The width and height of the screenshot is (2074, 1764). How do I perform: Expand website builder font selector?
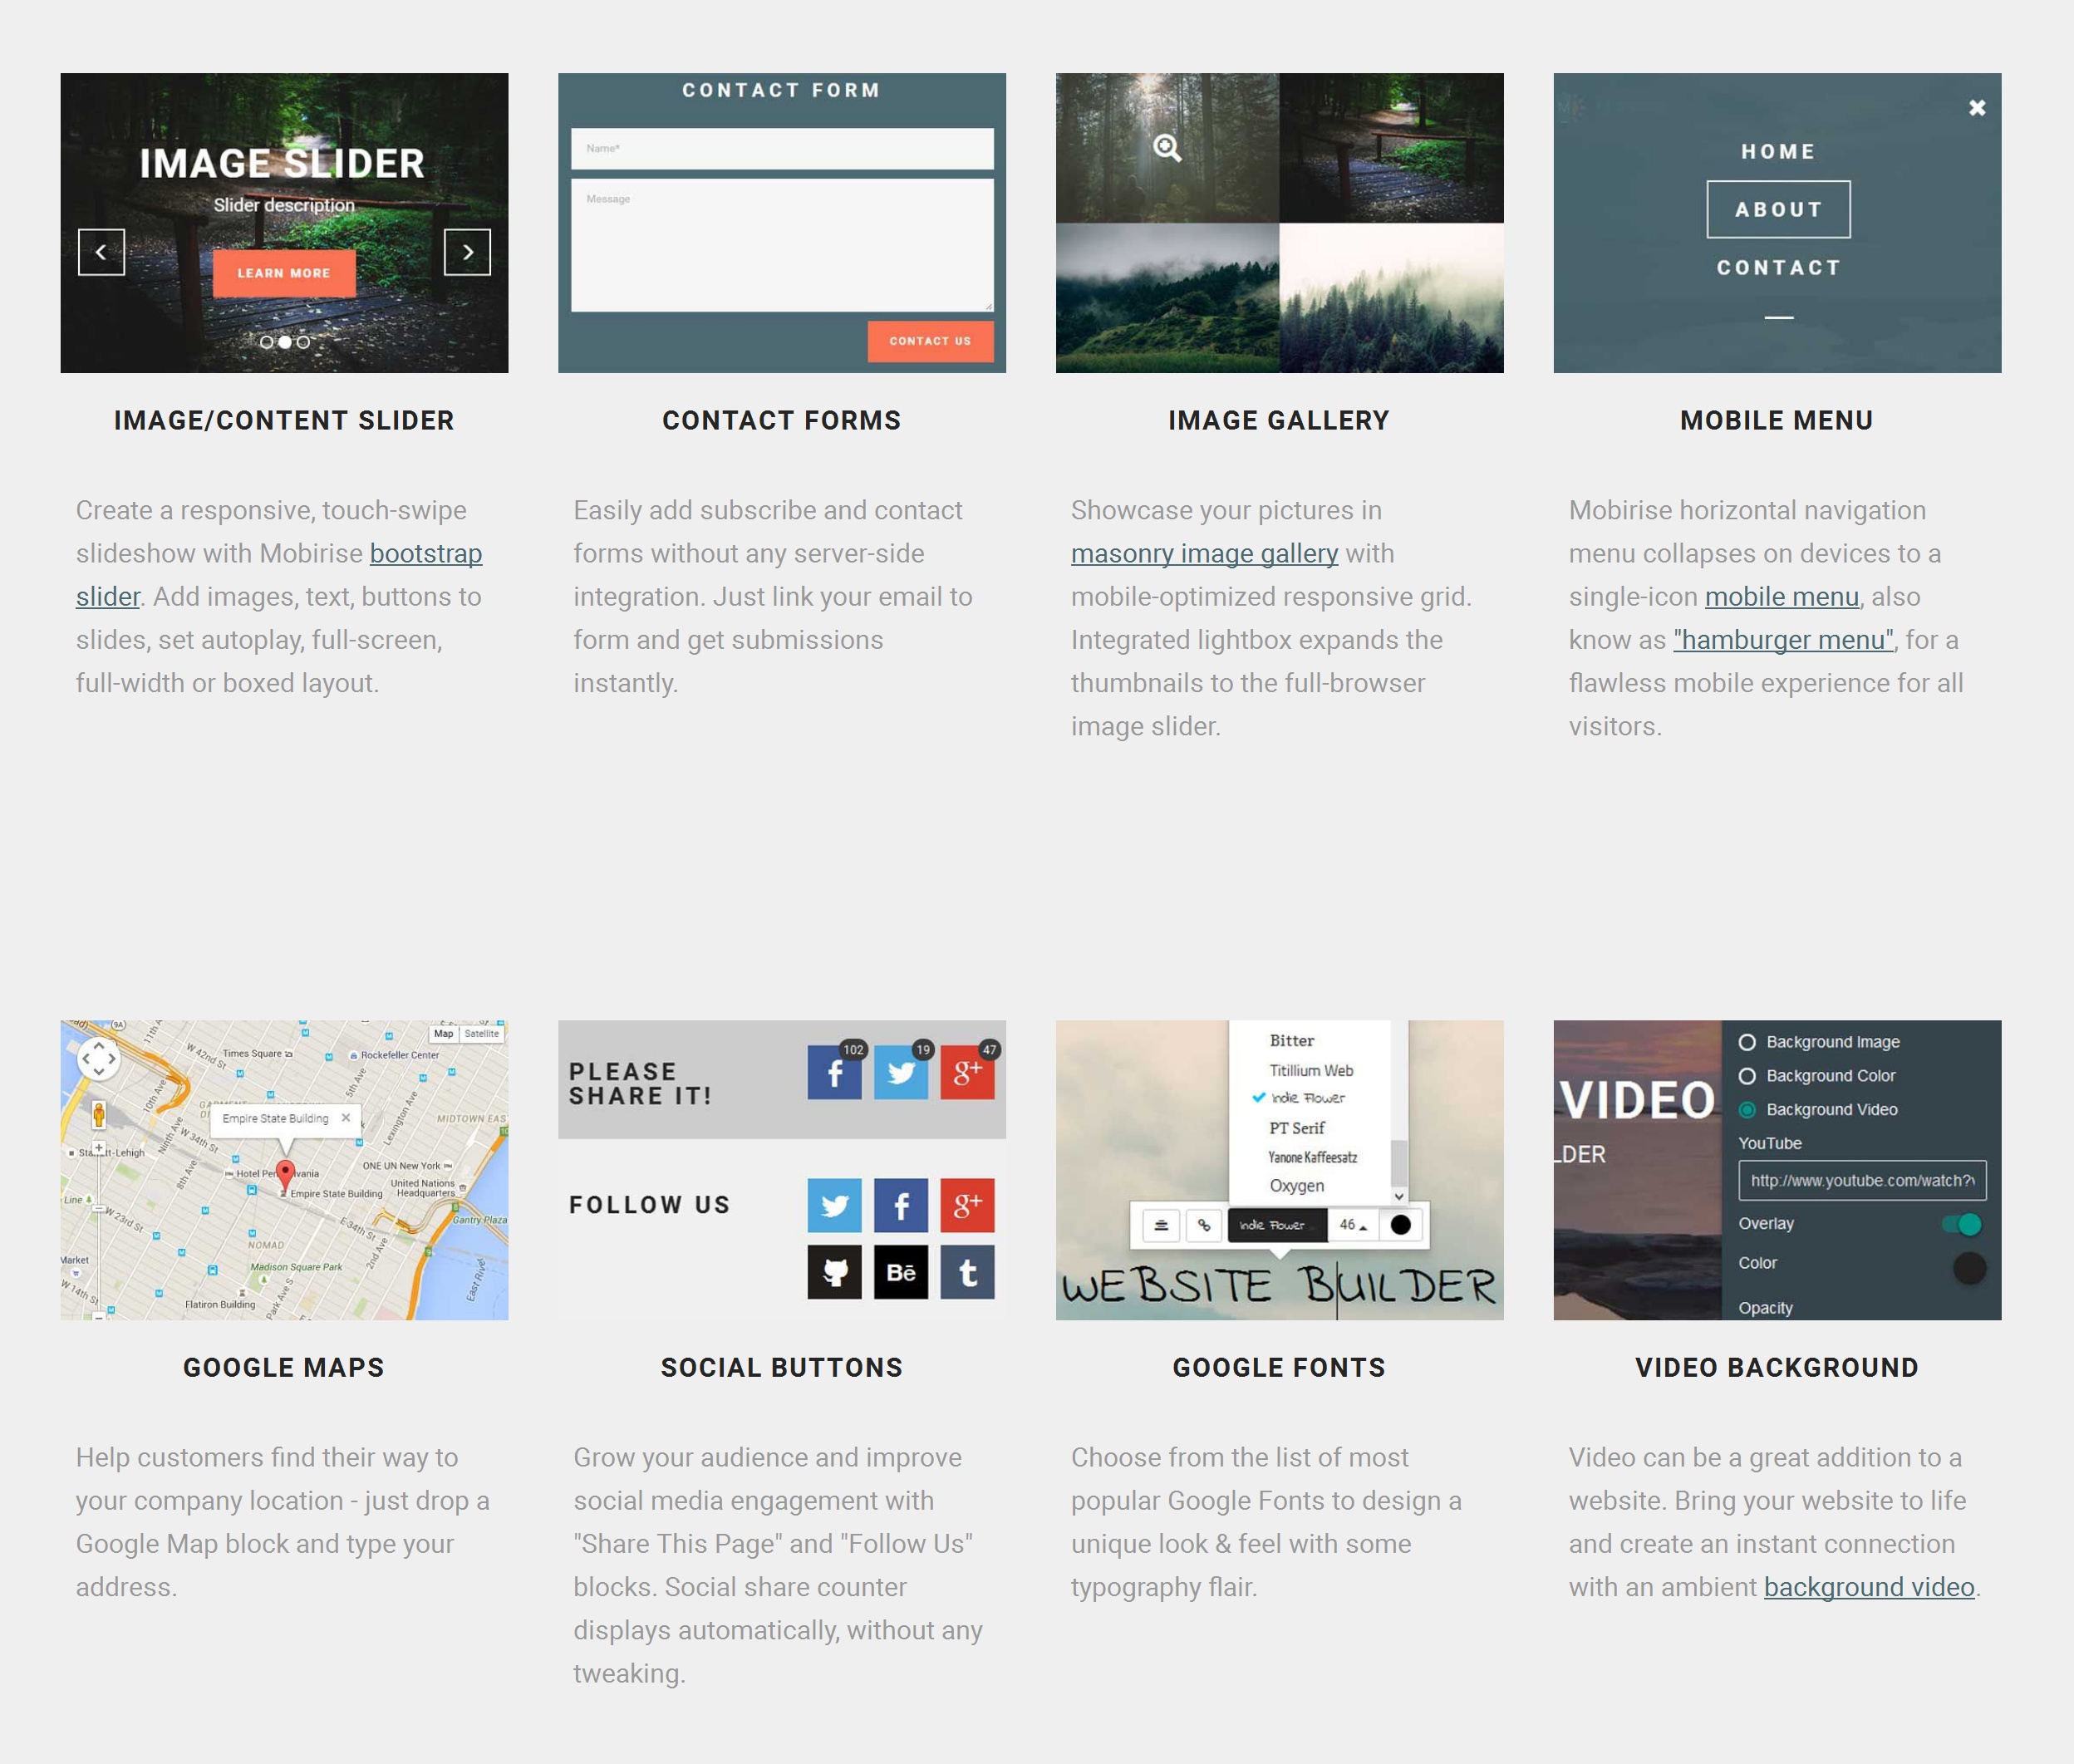coord(1270,1225)
